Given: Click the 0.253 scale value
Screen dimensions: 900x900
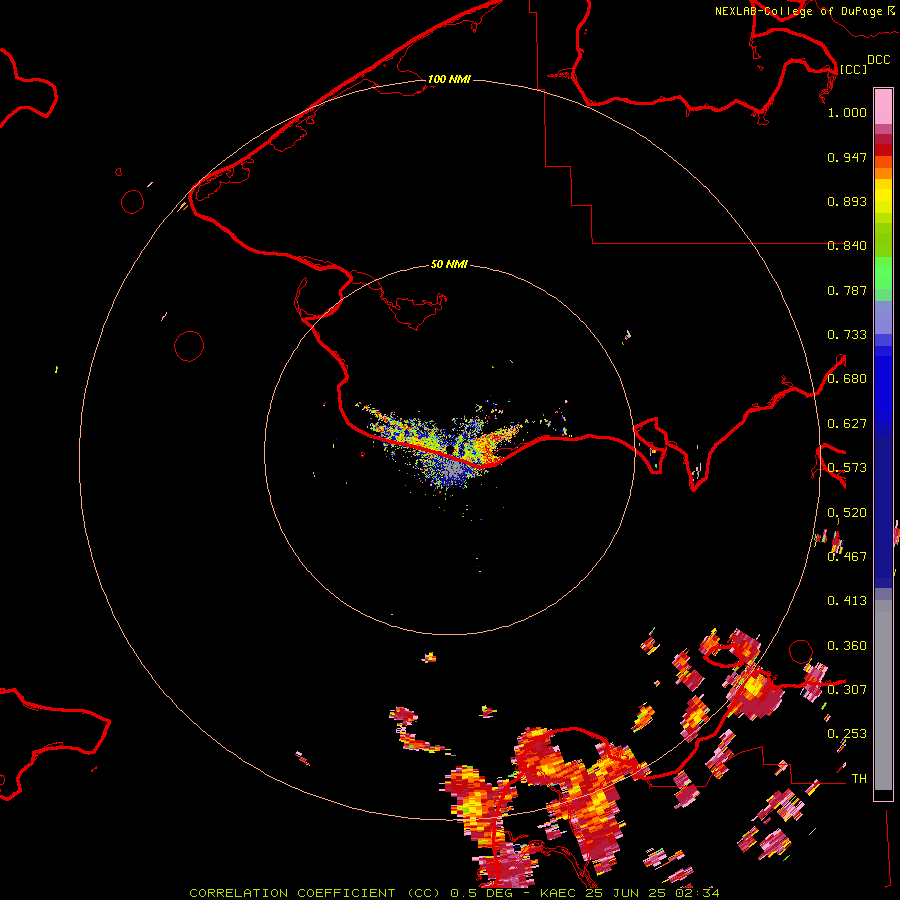Looking at the screenshot, I should click(847, 734).
